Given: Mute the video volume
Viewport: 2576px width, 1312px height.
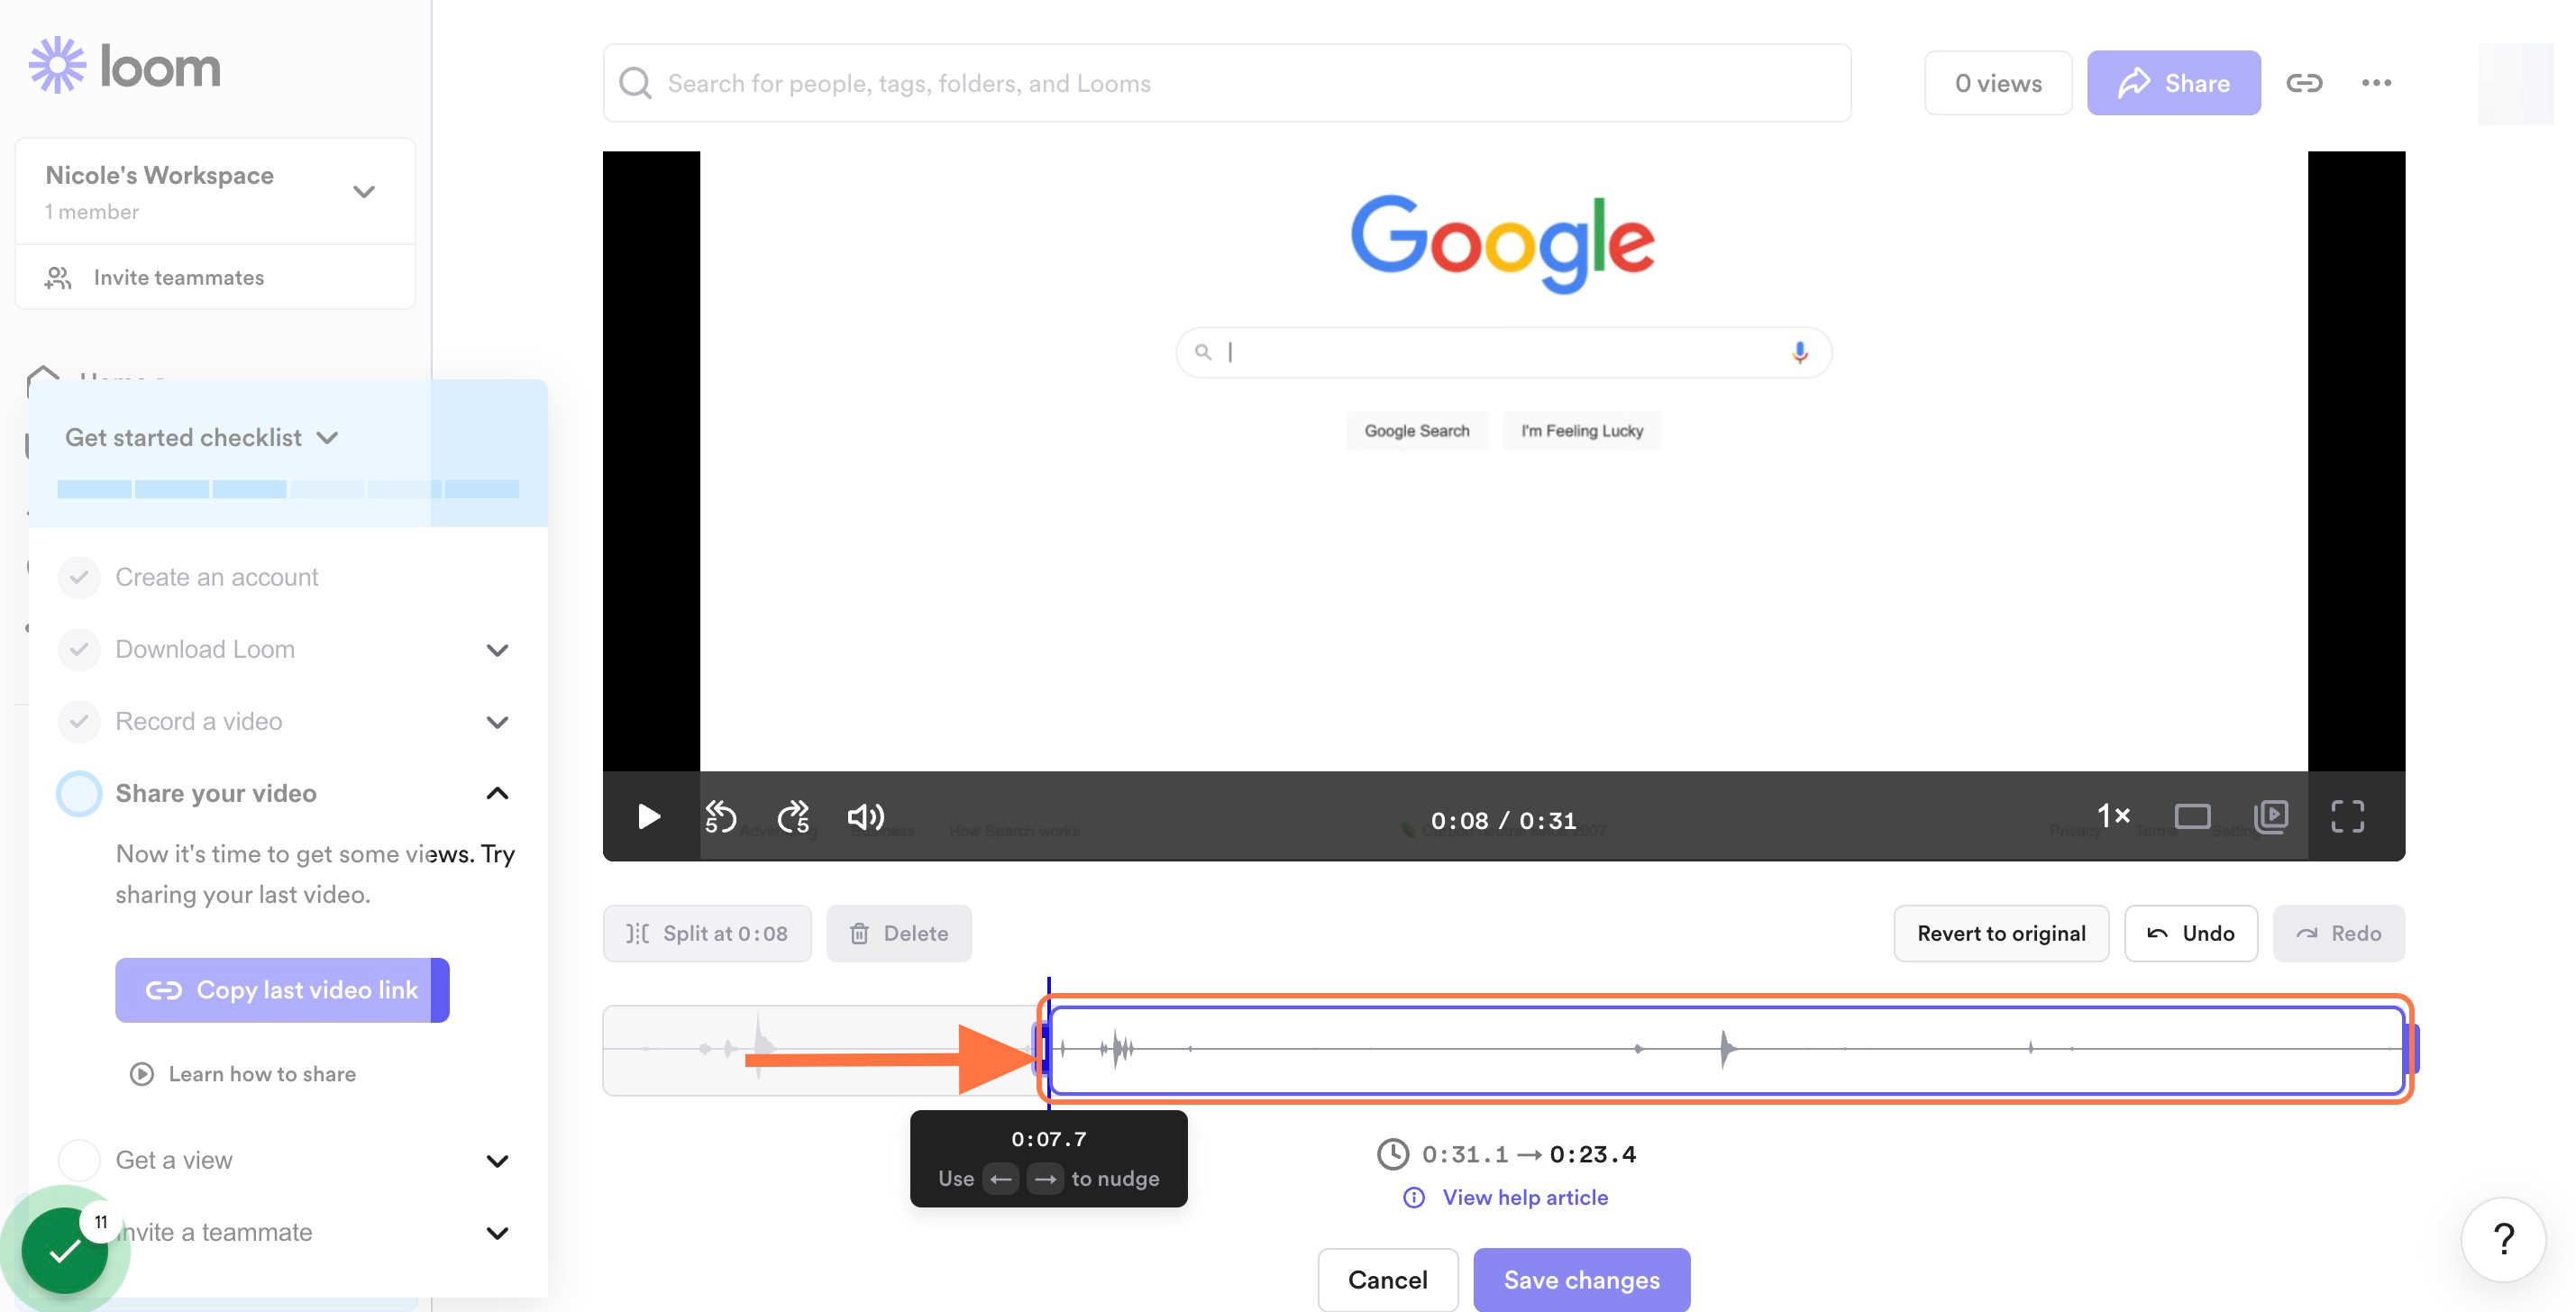Looking at the screenshot, I should point(866,817).
